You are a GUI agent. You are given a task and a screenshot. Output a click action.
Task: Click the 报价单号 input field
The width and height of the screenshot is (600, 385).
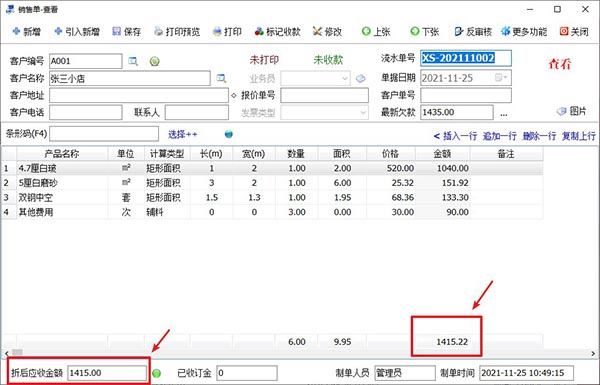tap(324, 95)
